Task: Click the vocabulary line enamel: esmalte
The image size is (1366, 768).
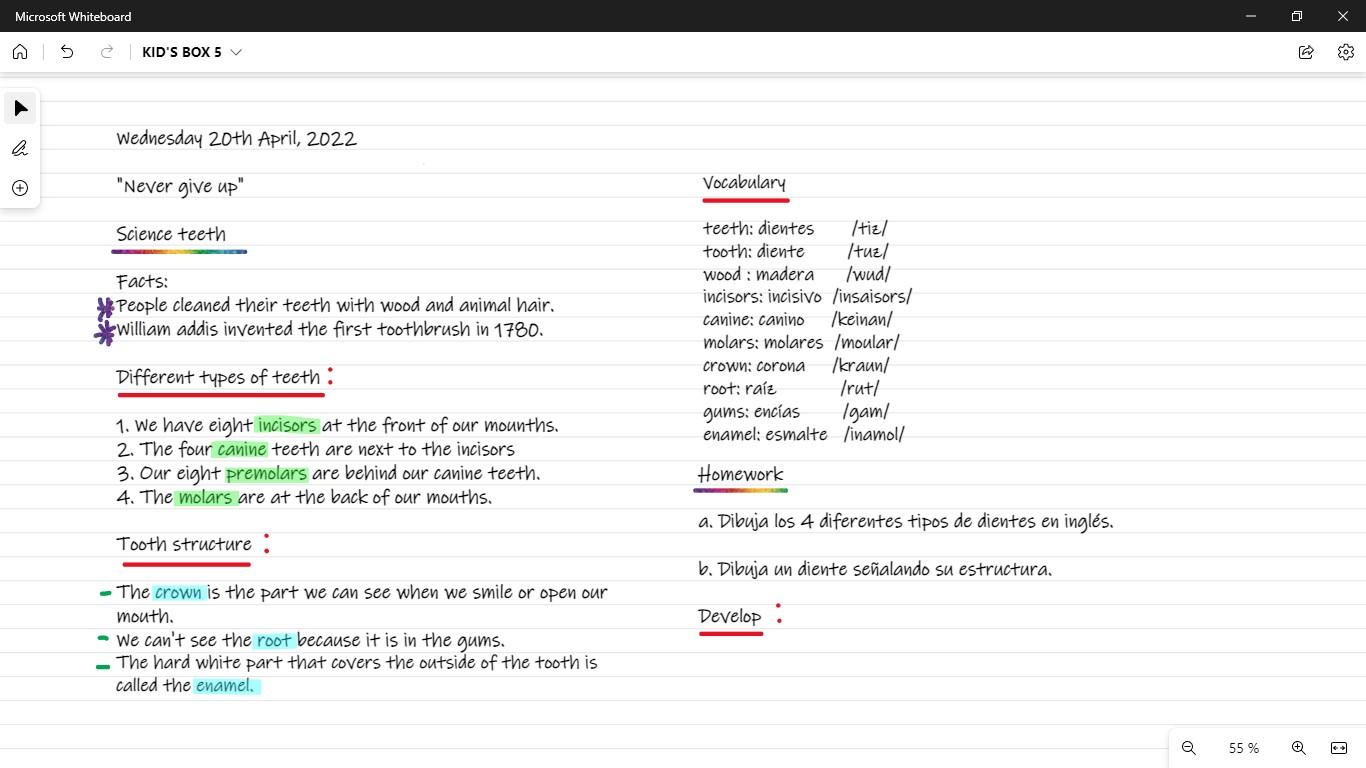Action: click(x=803, y=434)
